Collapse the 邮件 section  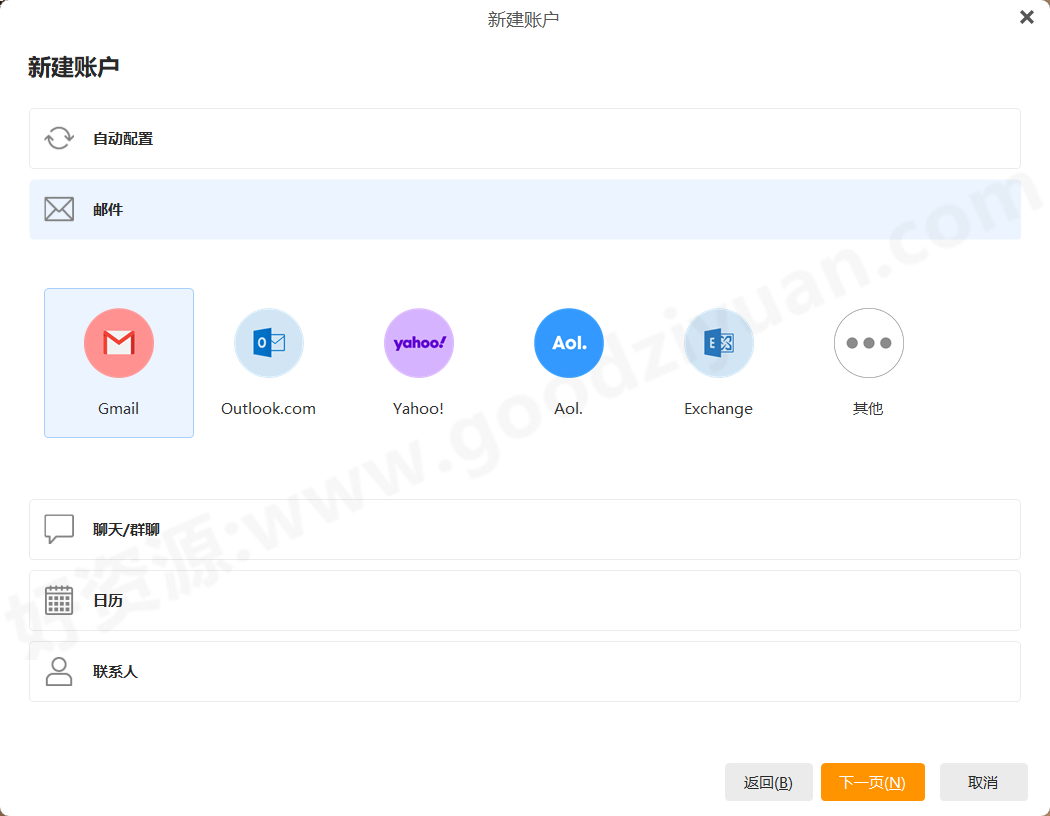pos(525,210)
